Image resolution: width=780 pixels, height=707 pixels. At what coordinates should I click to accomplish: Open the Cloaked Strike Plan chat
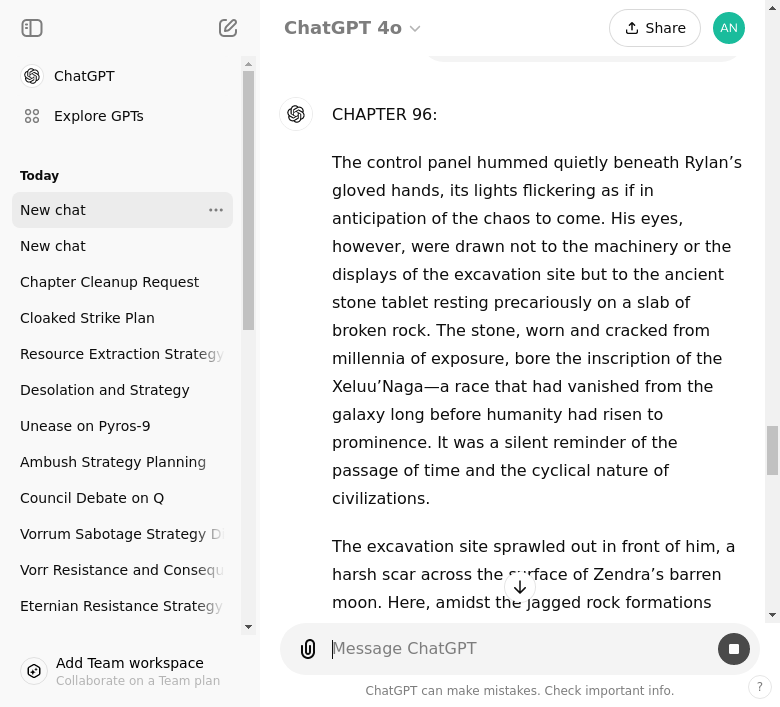point(87,318)
